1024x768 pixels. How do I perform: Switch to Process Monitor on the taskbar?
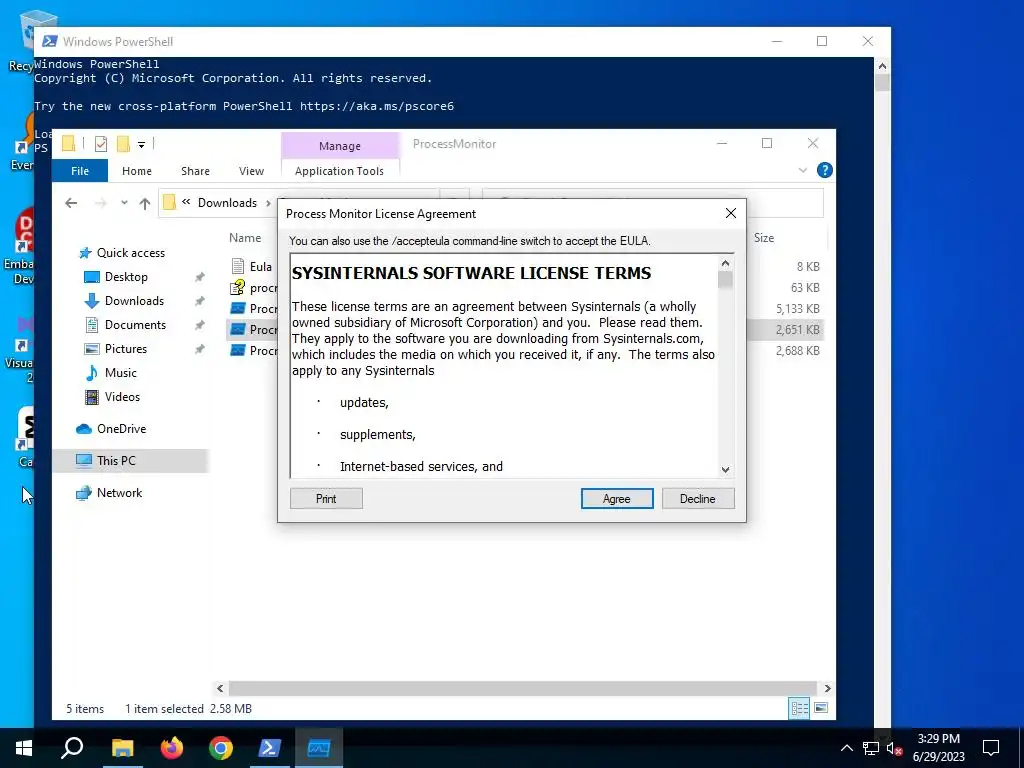pos(319,748)
